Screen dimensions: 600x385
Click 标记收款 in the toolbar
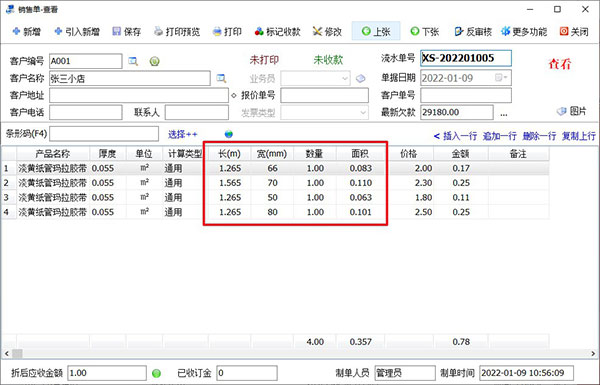pyautogui.click(x=277, y=31)
